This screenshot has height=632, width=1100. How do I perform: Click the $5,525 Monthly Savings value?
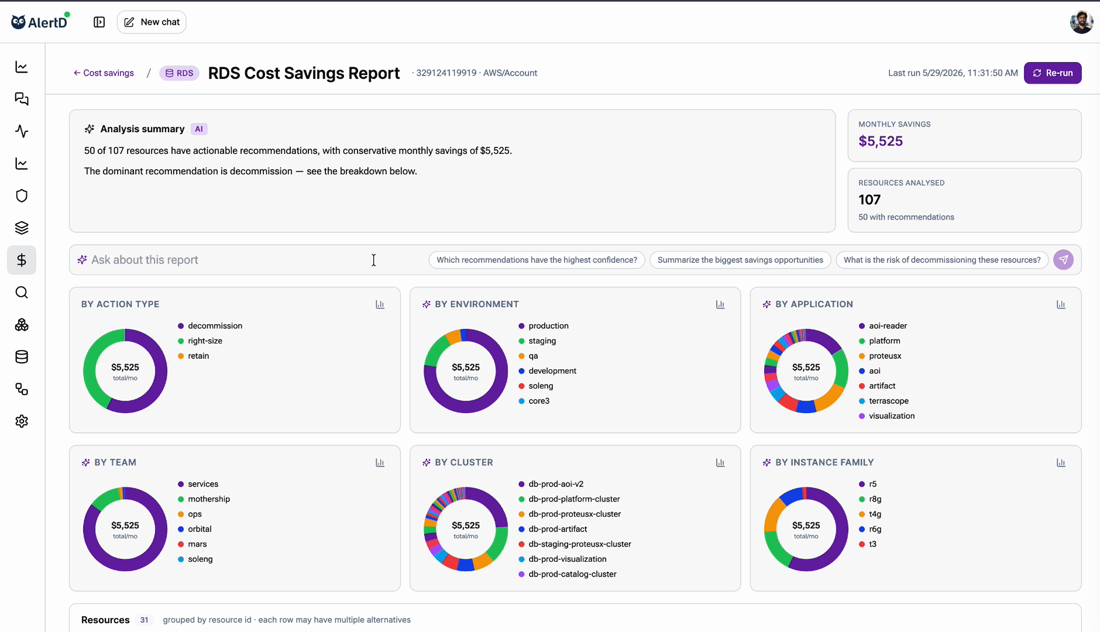(880, 141)
